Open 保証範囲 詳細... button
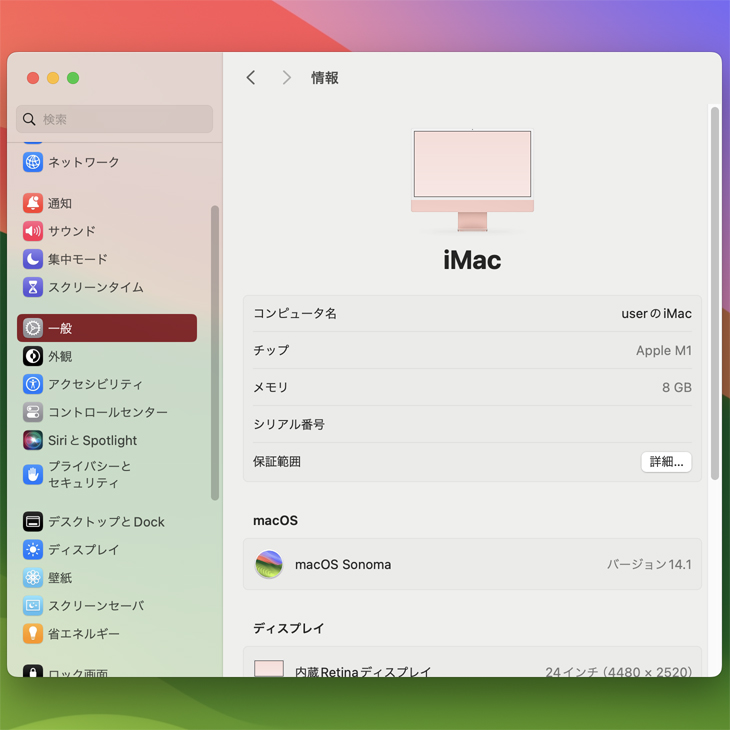 click(666, 462)
